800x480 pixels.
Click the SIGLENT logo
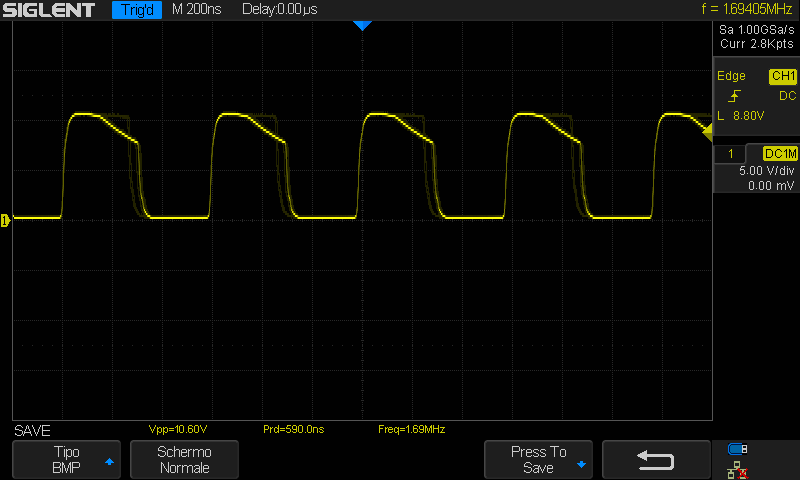click(x=49, y=10)
